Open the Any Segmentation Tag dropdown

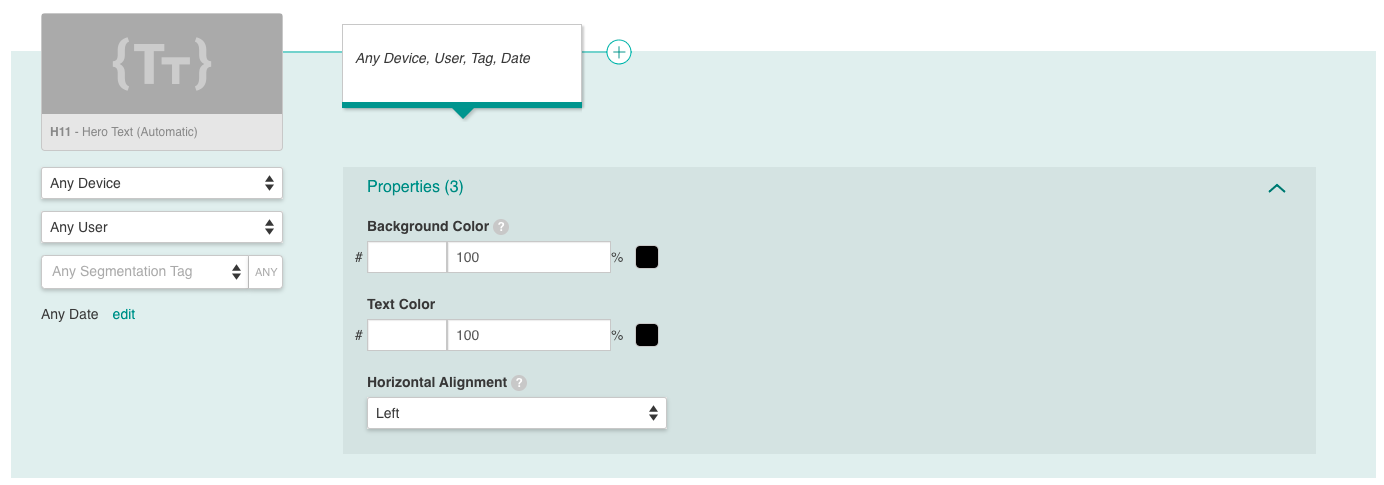145,271
